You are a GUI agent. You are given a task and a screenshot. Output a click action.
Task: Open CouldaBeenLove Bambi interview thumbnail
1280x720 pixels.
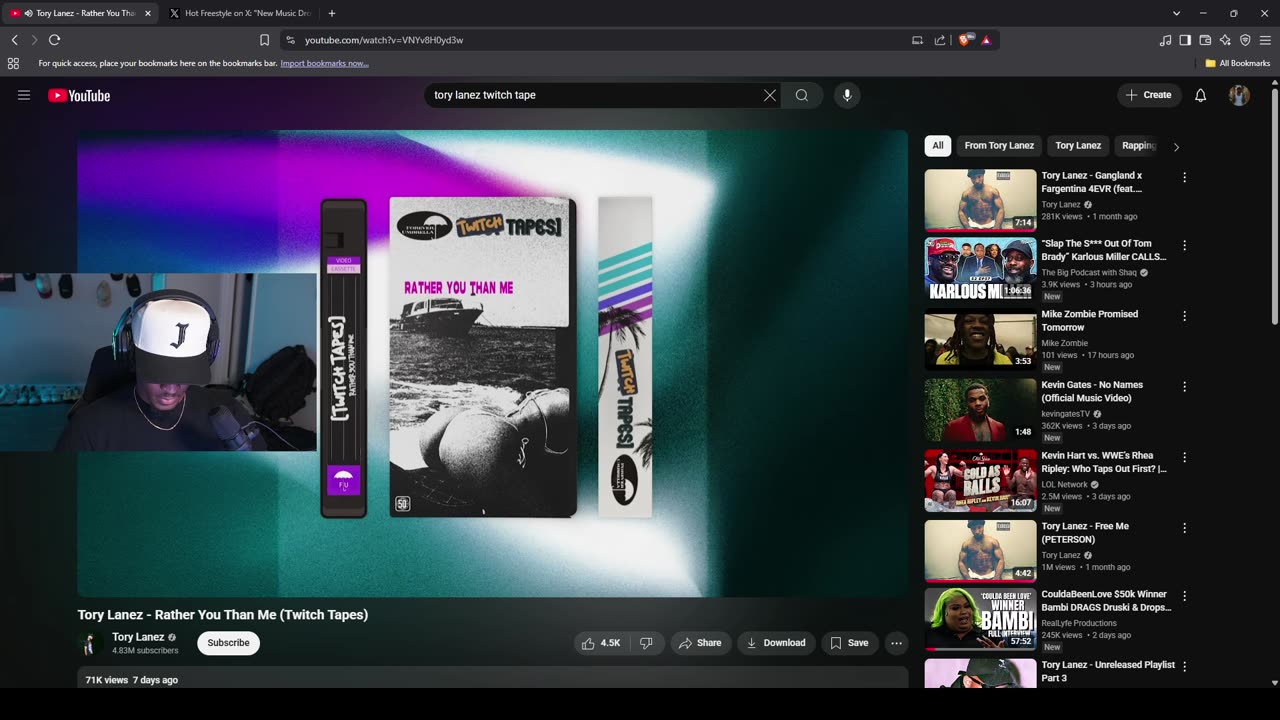coord(980,619)
